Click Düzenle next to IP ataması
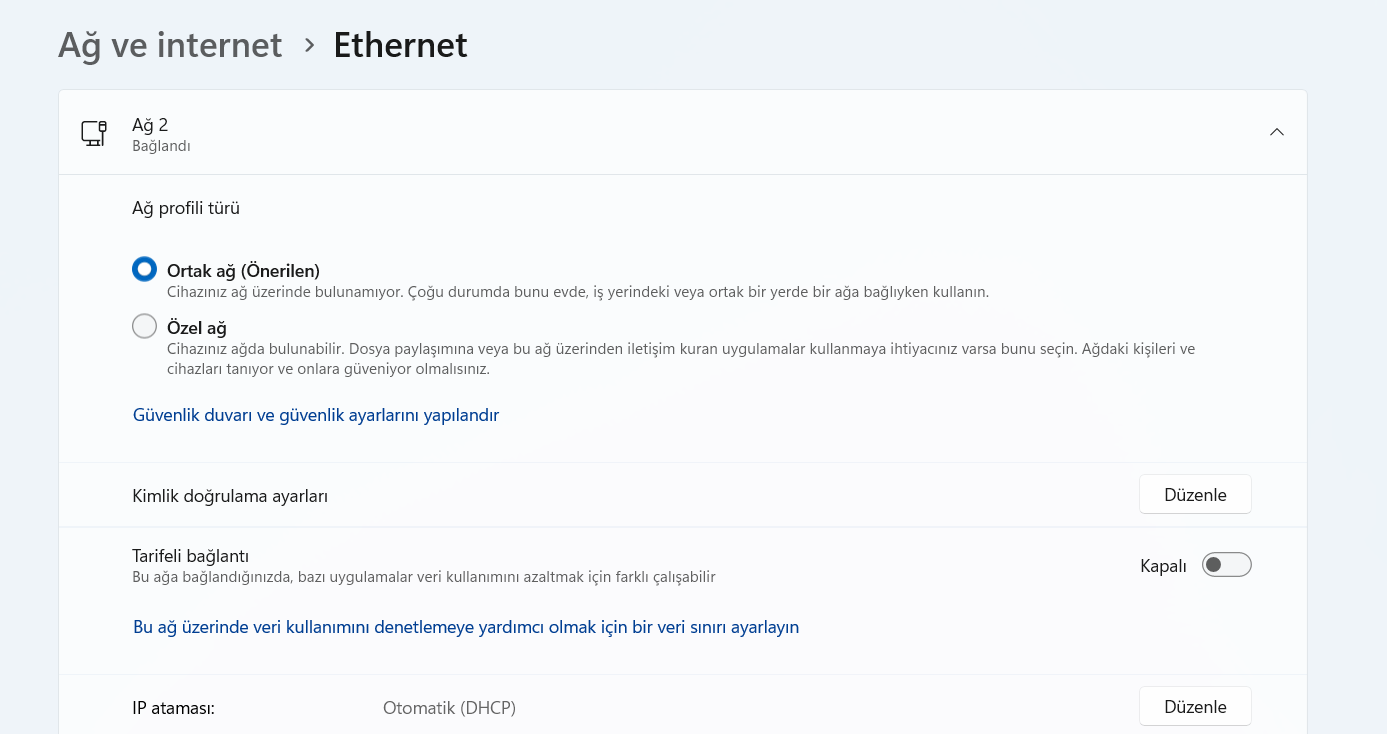Viewport: 1387px width, 734px height. 1195,707
